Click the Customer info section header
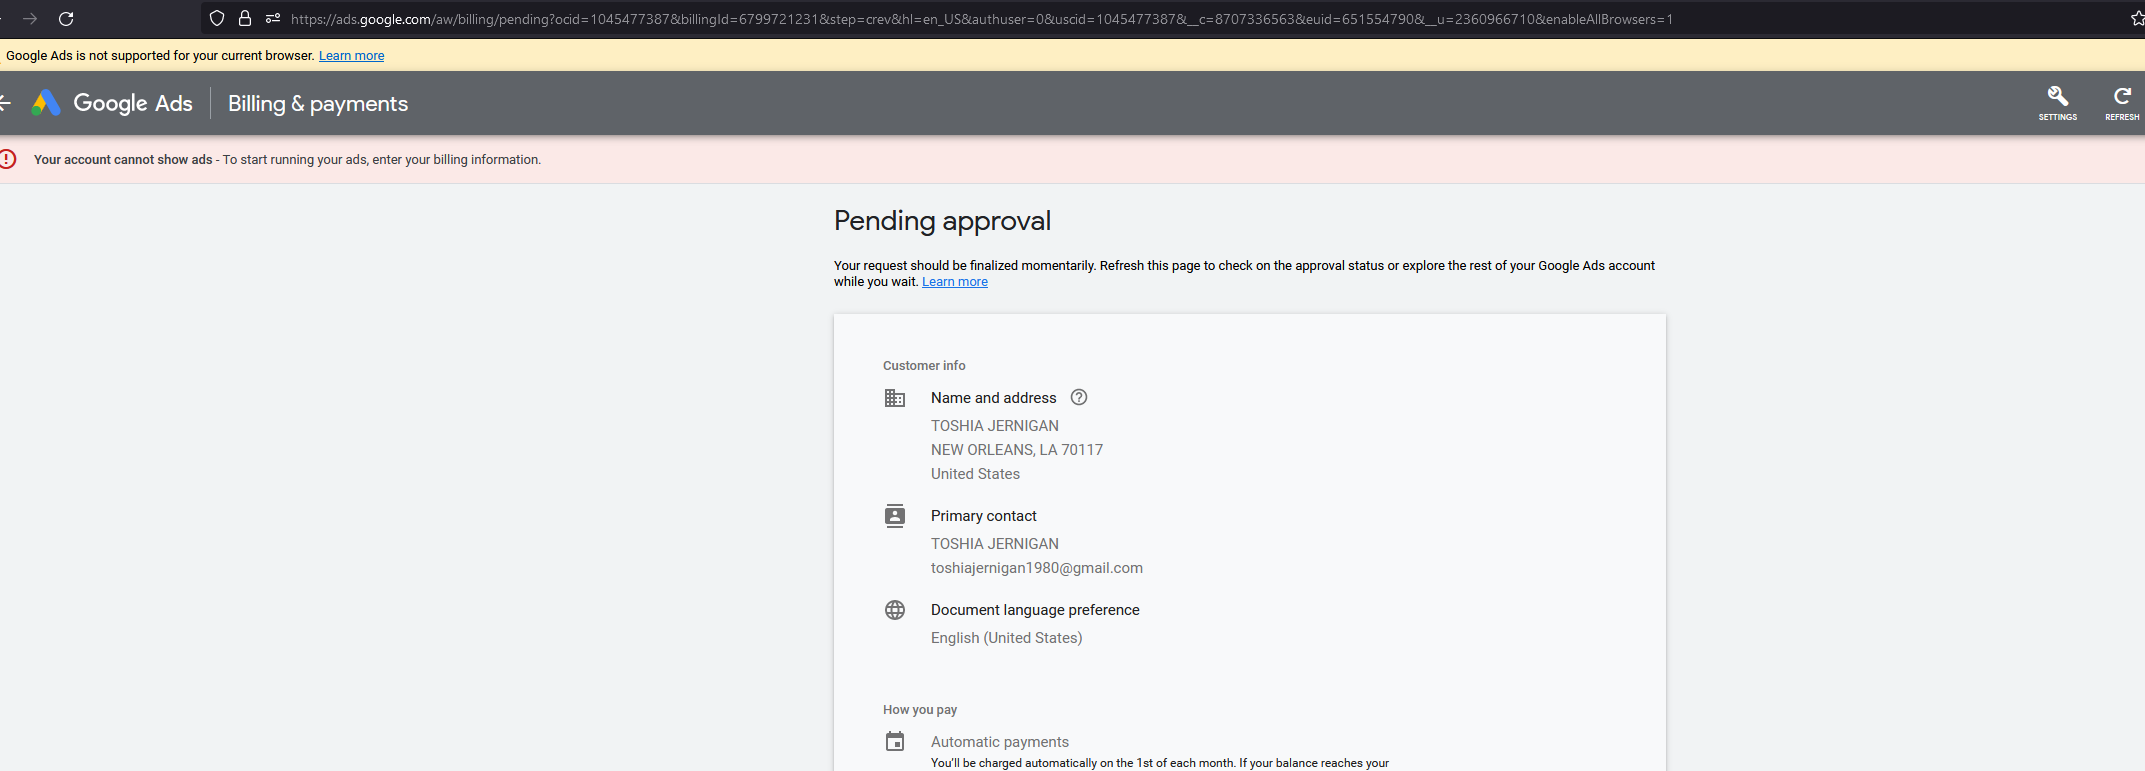 coord(924,366)
